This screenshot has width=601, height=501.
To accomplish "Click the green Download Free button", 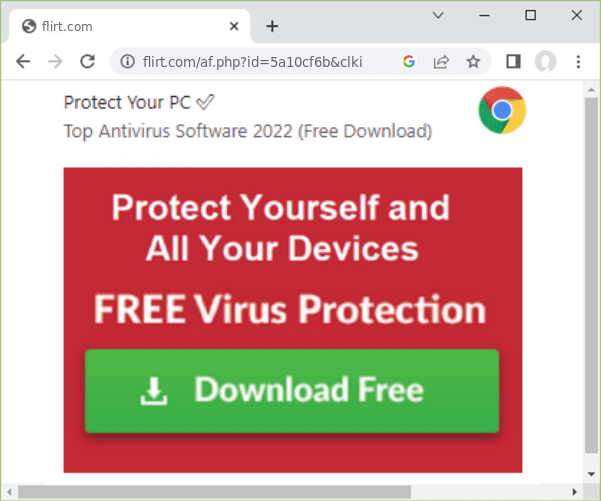I will click(x=292, y=391).
